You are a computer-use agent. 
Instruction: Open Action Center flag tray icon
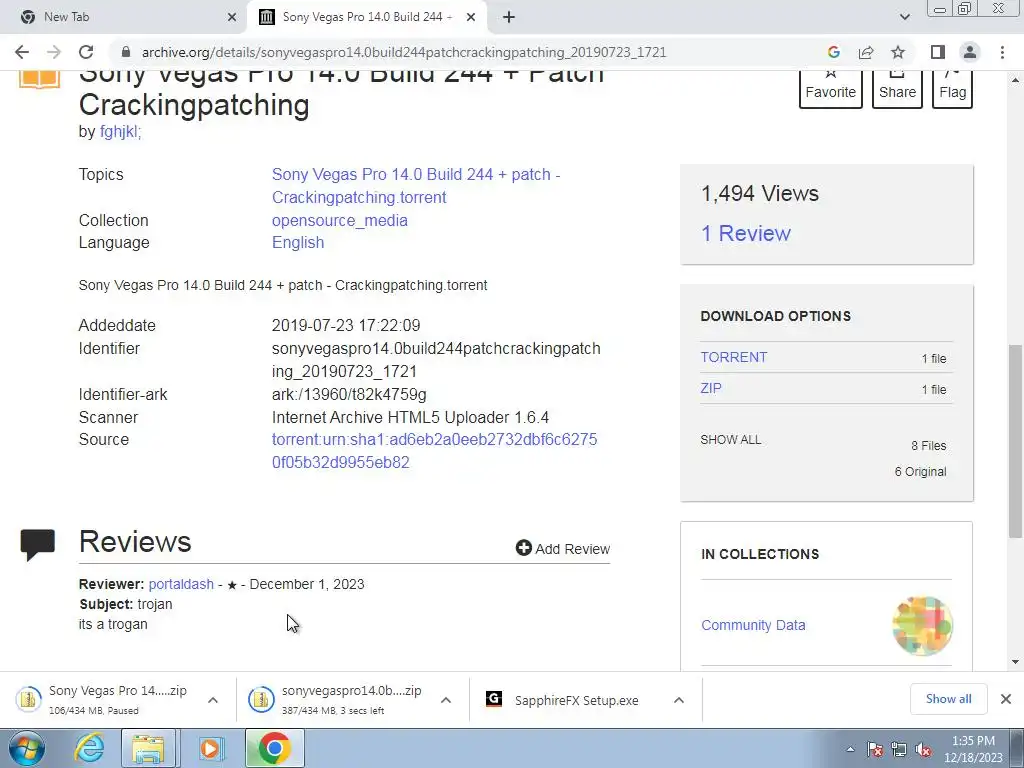click(x=875, y=749)
